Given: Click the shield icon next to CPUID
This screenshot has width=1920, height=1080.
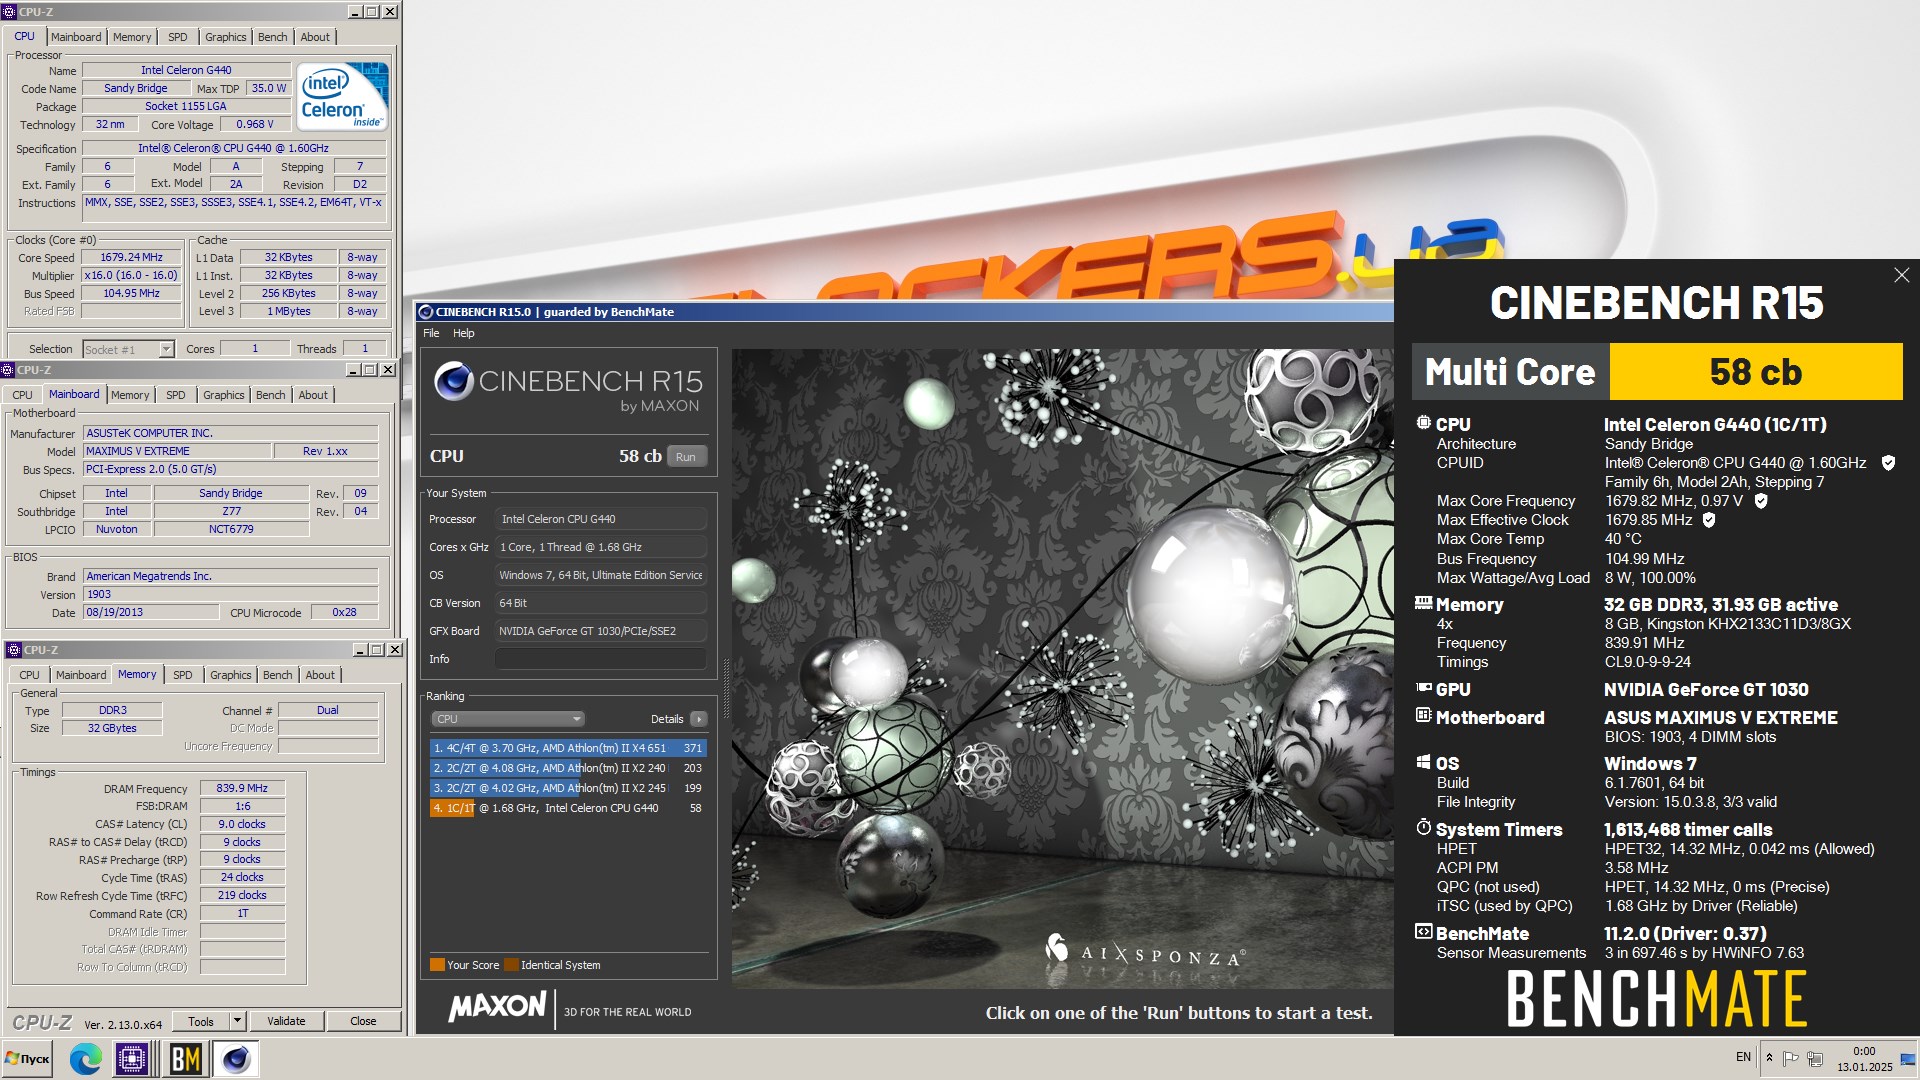Looking at the screenshot, I should point(1888,463).
